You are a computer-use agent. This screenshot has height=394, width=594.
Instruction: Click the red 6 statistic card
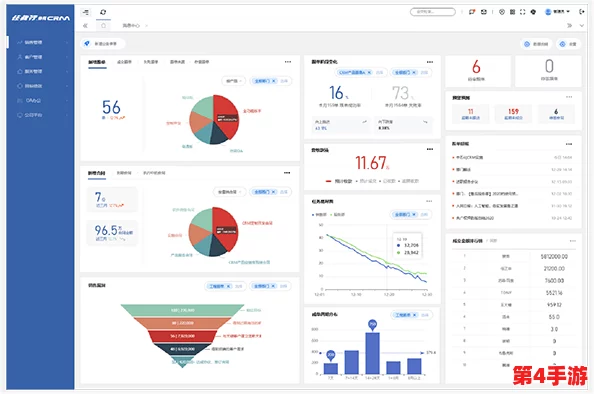coord(477,71)
